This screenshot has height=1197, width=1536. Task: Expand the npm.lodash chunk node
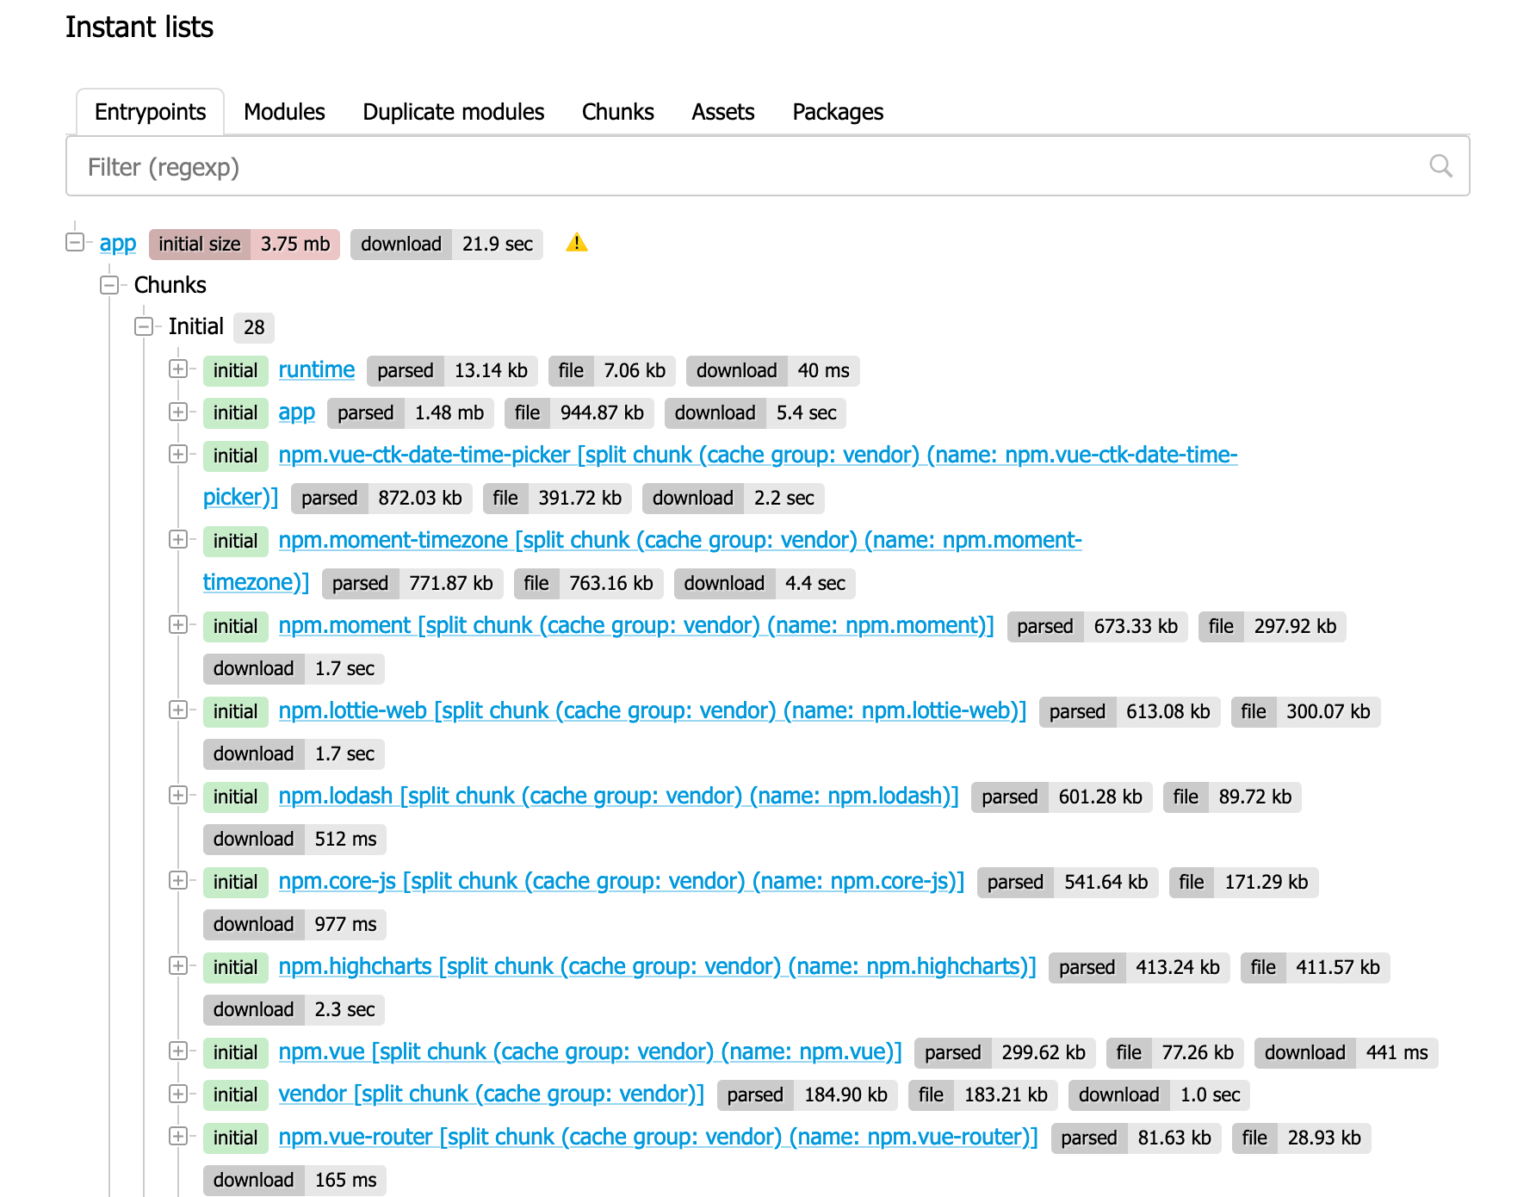tap(178, 795)
